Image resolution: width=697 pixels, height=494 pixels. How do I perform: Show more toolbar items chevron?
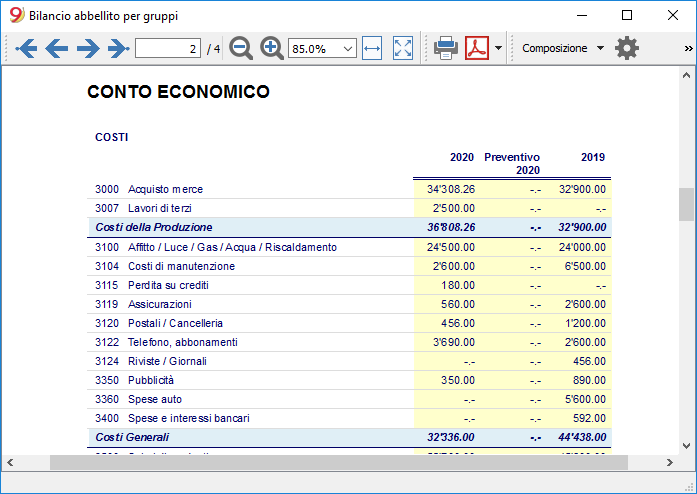[688, 48]
